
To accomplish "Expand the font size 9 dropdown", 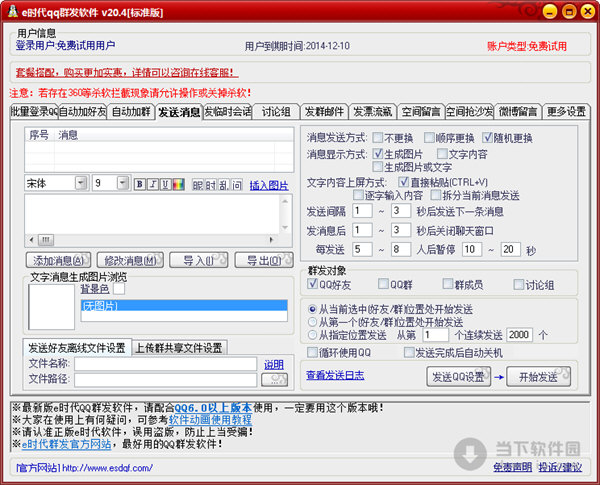I will point(123,183).
